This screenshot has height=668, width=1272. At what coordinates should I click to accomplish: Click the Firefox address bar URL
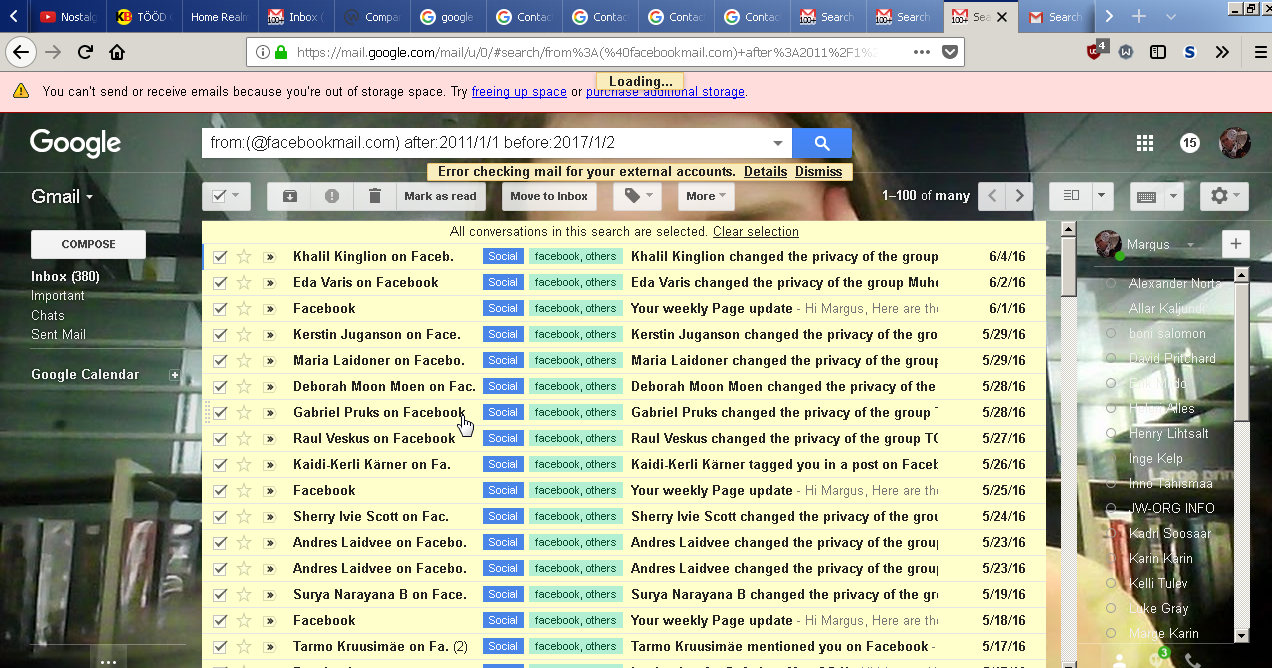(x=586, y=52)
